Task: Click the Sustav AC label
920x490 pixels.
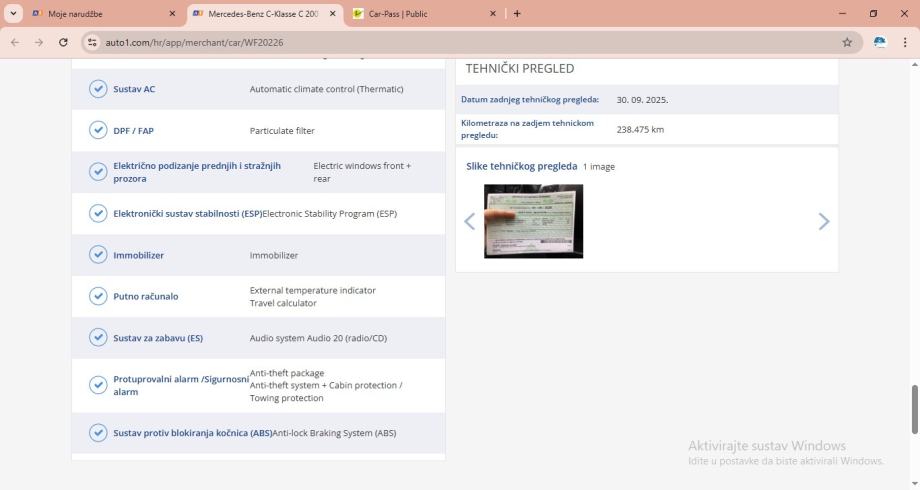Action: (x=134, y=89)
